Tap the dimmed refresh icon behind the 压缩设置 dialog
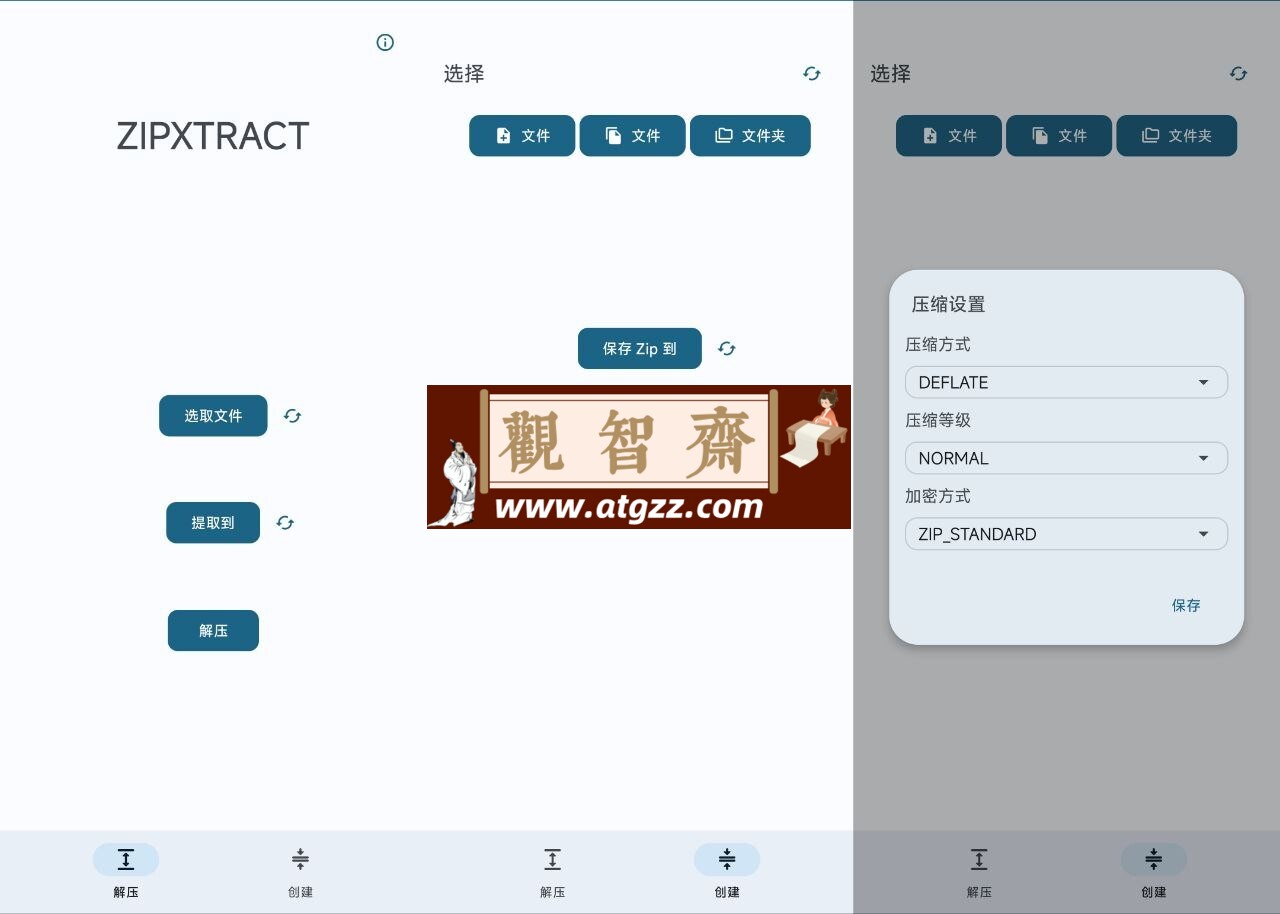This screenshot has height=914, width=1280. click(x=1239, y=74)
